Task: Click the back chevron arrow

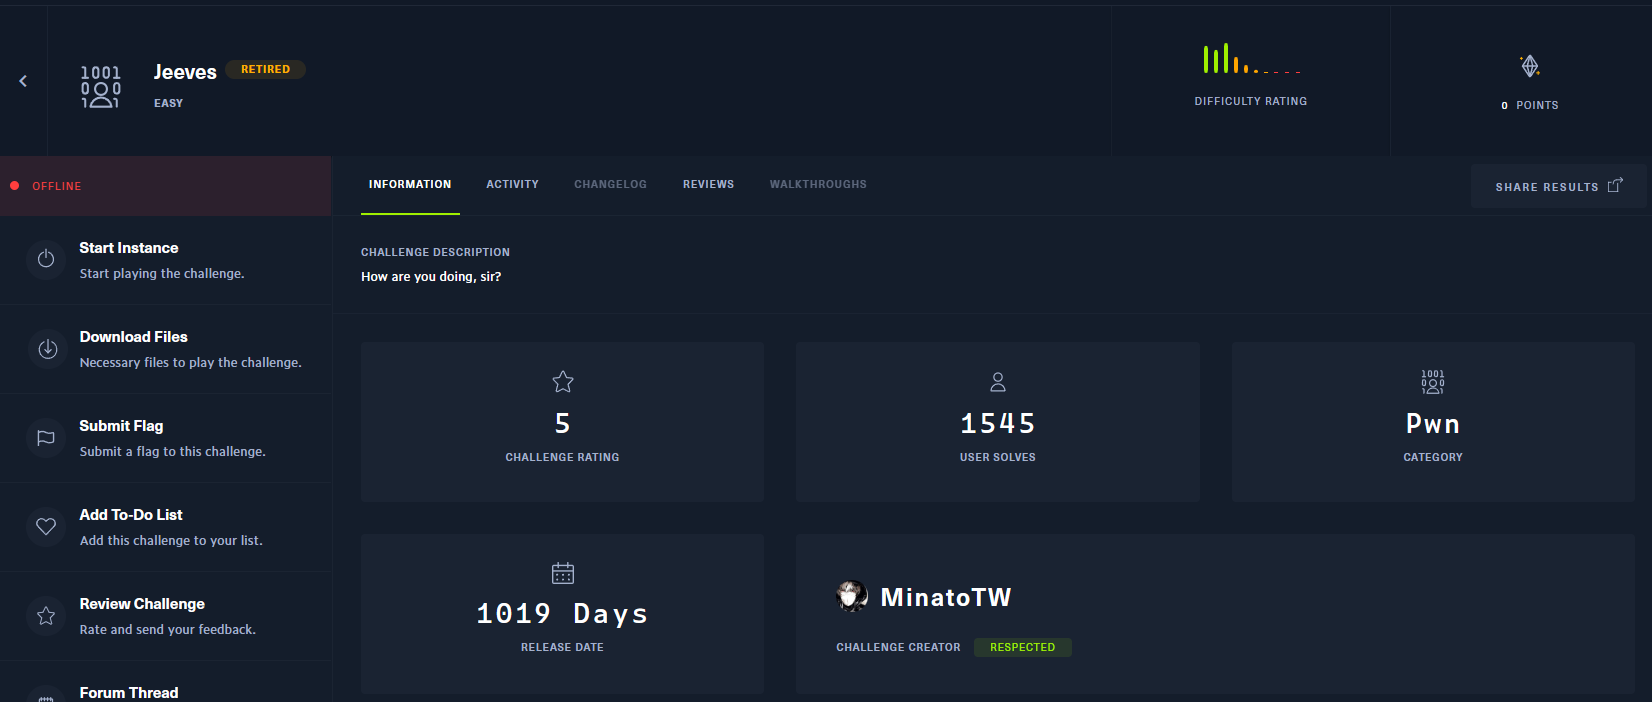Action: [x=23, y=81]
